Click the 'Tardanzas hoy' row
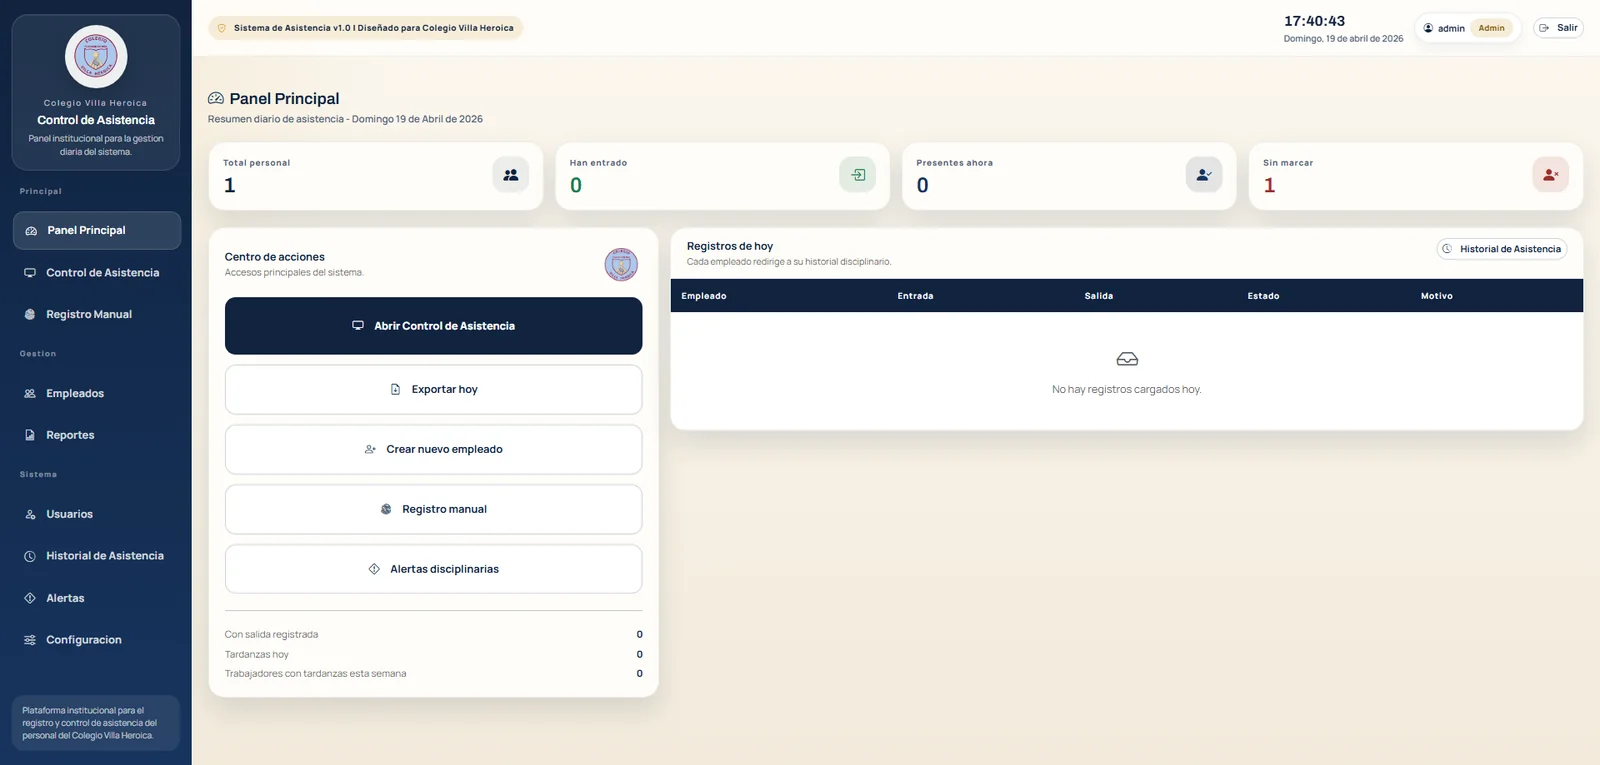This screenshot has width=1600, height=765. pos(433,654)
